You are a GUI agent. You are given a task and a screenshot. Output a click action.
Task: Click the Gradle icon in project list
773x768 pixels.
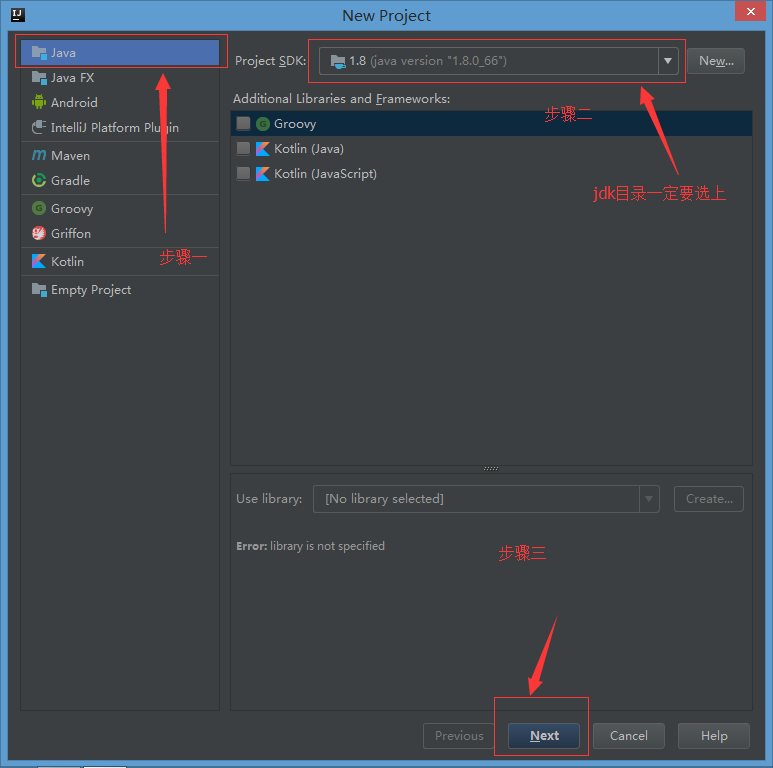39,181
